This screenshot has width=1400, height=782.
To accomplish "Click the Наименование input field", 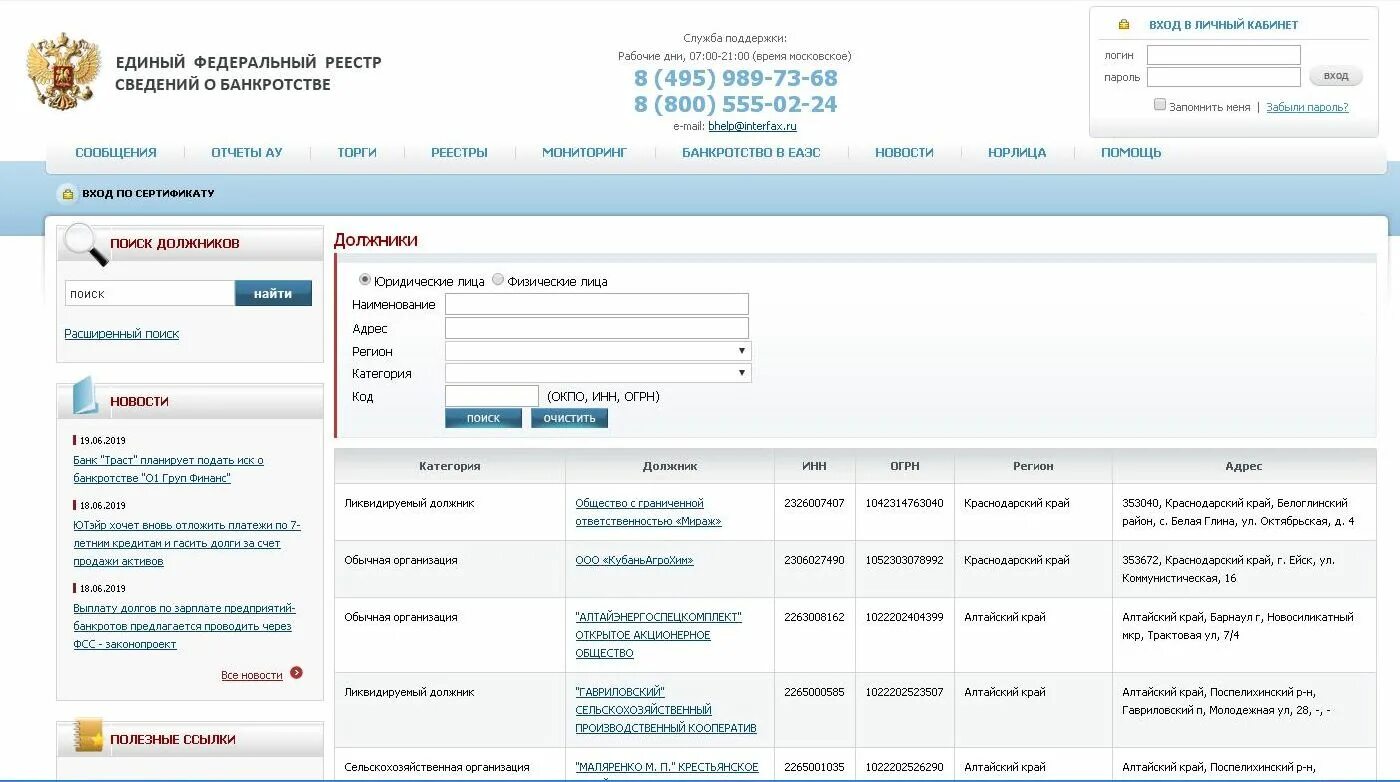I will click(x=598, y=304).
